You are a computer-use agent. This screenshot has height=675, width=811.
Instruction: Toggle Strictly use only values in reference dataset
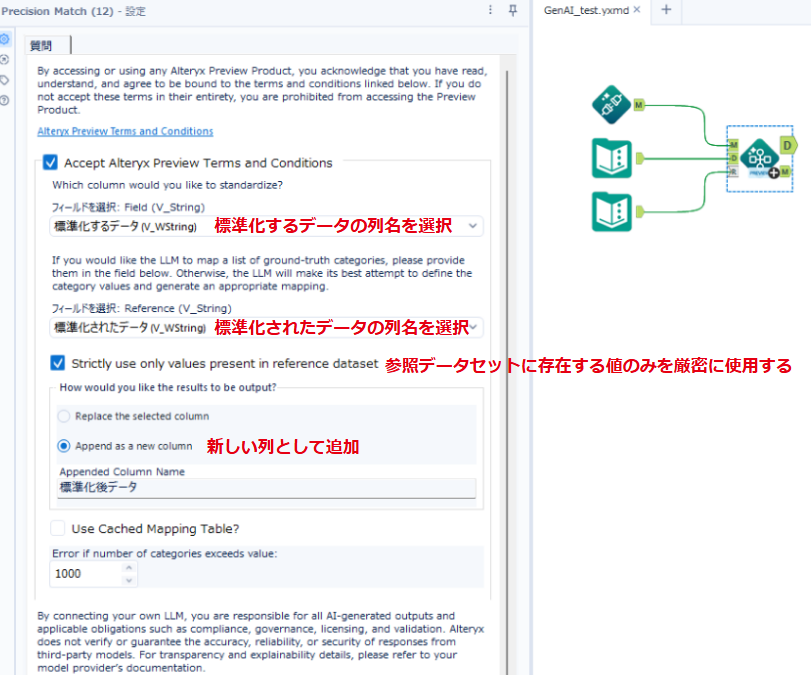click(x=58, y=363)
